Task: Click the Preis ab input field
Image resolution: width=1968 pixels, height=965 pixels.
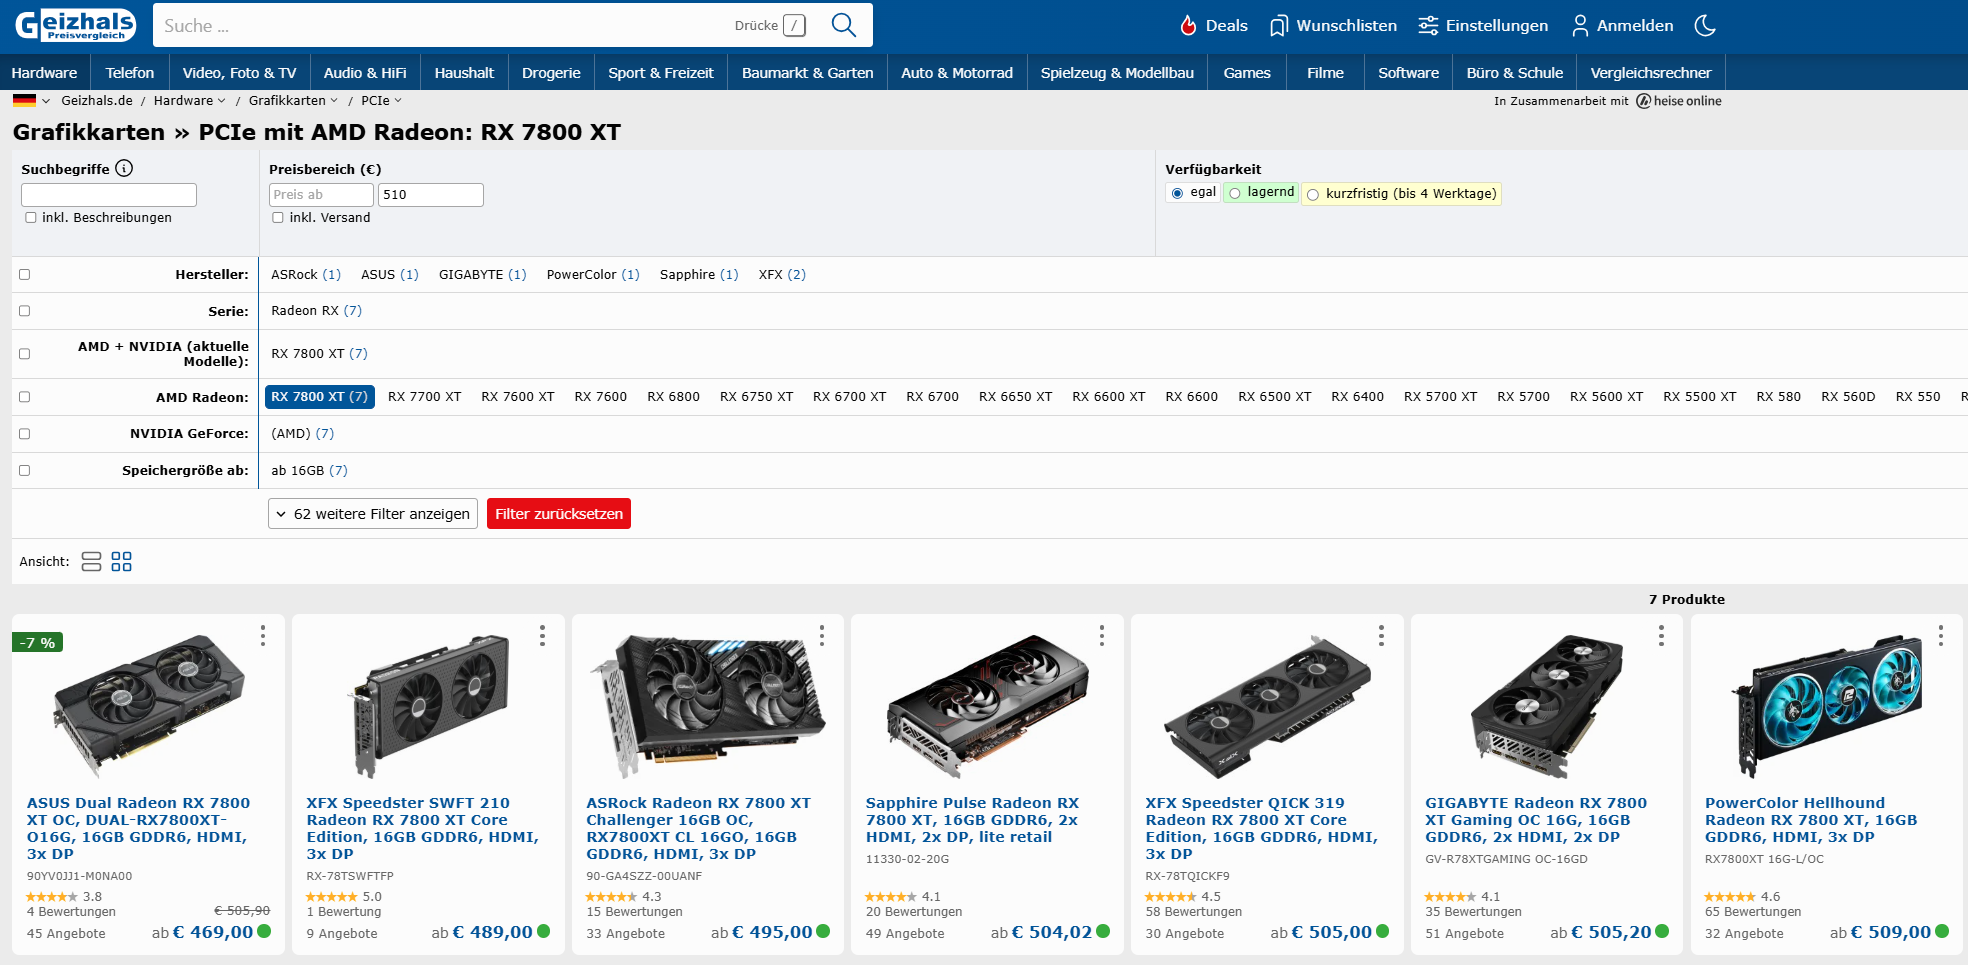Action: [x=321, y=195]
